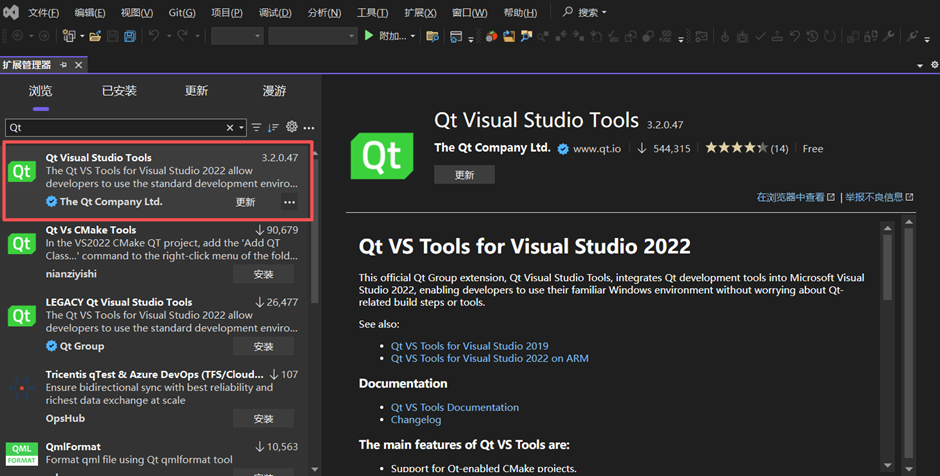Open the 扩展(X) menu
The height and width of the screenshot is (476, 940).
coord(420,13)
